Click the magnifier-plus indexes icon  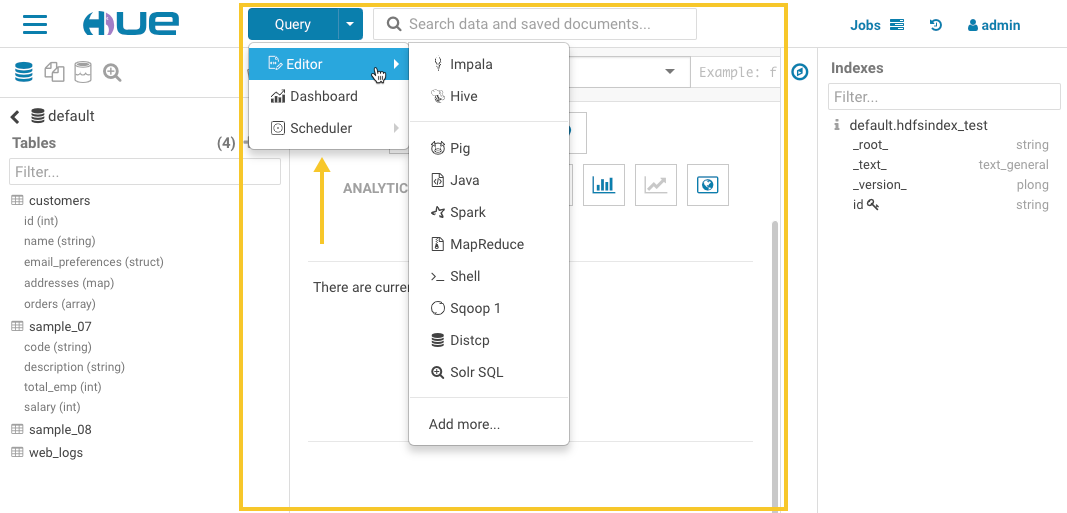point(112,72)
